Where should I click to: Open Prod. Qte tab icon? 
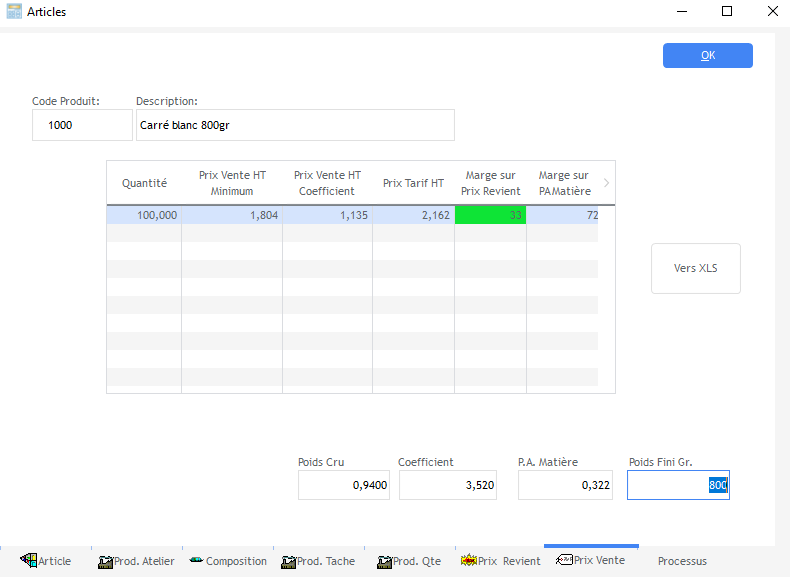tap(383, 561)
